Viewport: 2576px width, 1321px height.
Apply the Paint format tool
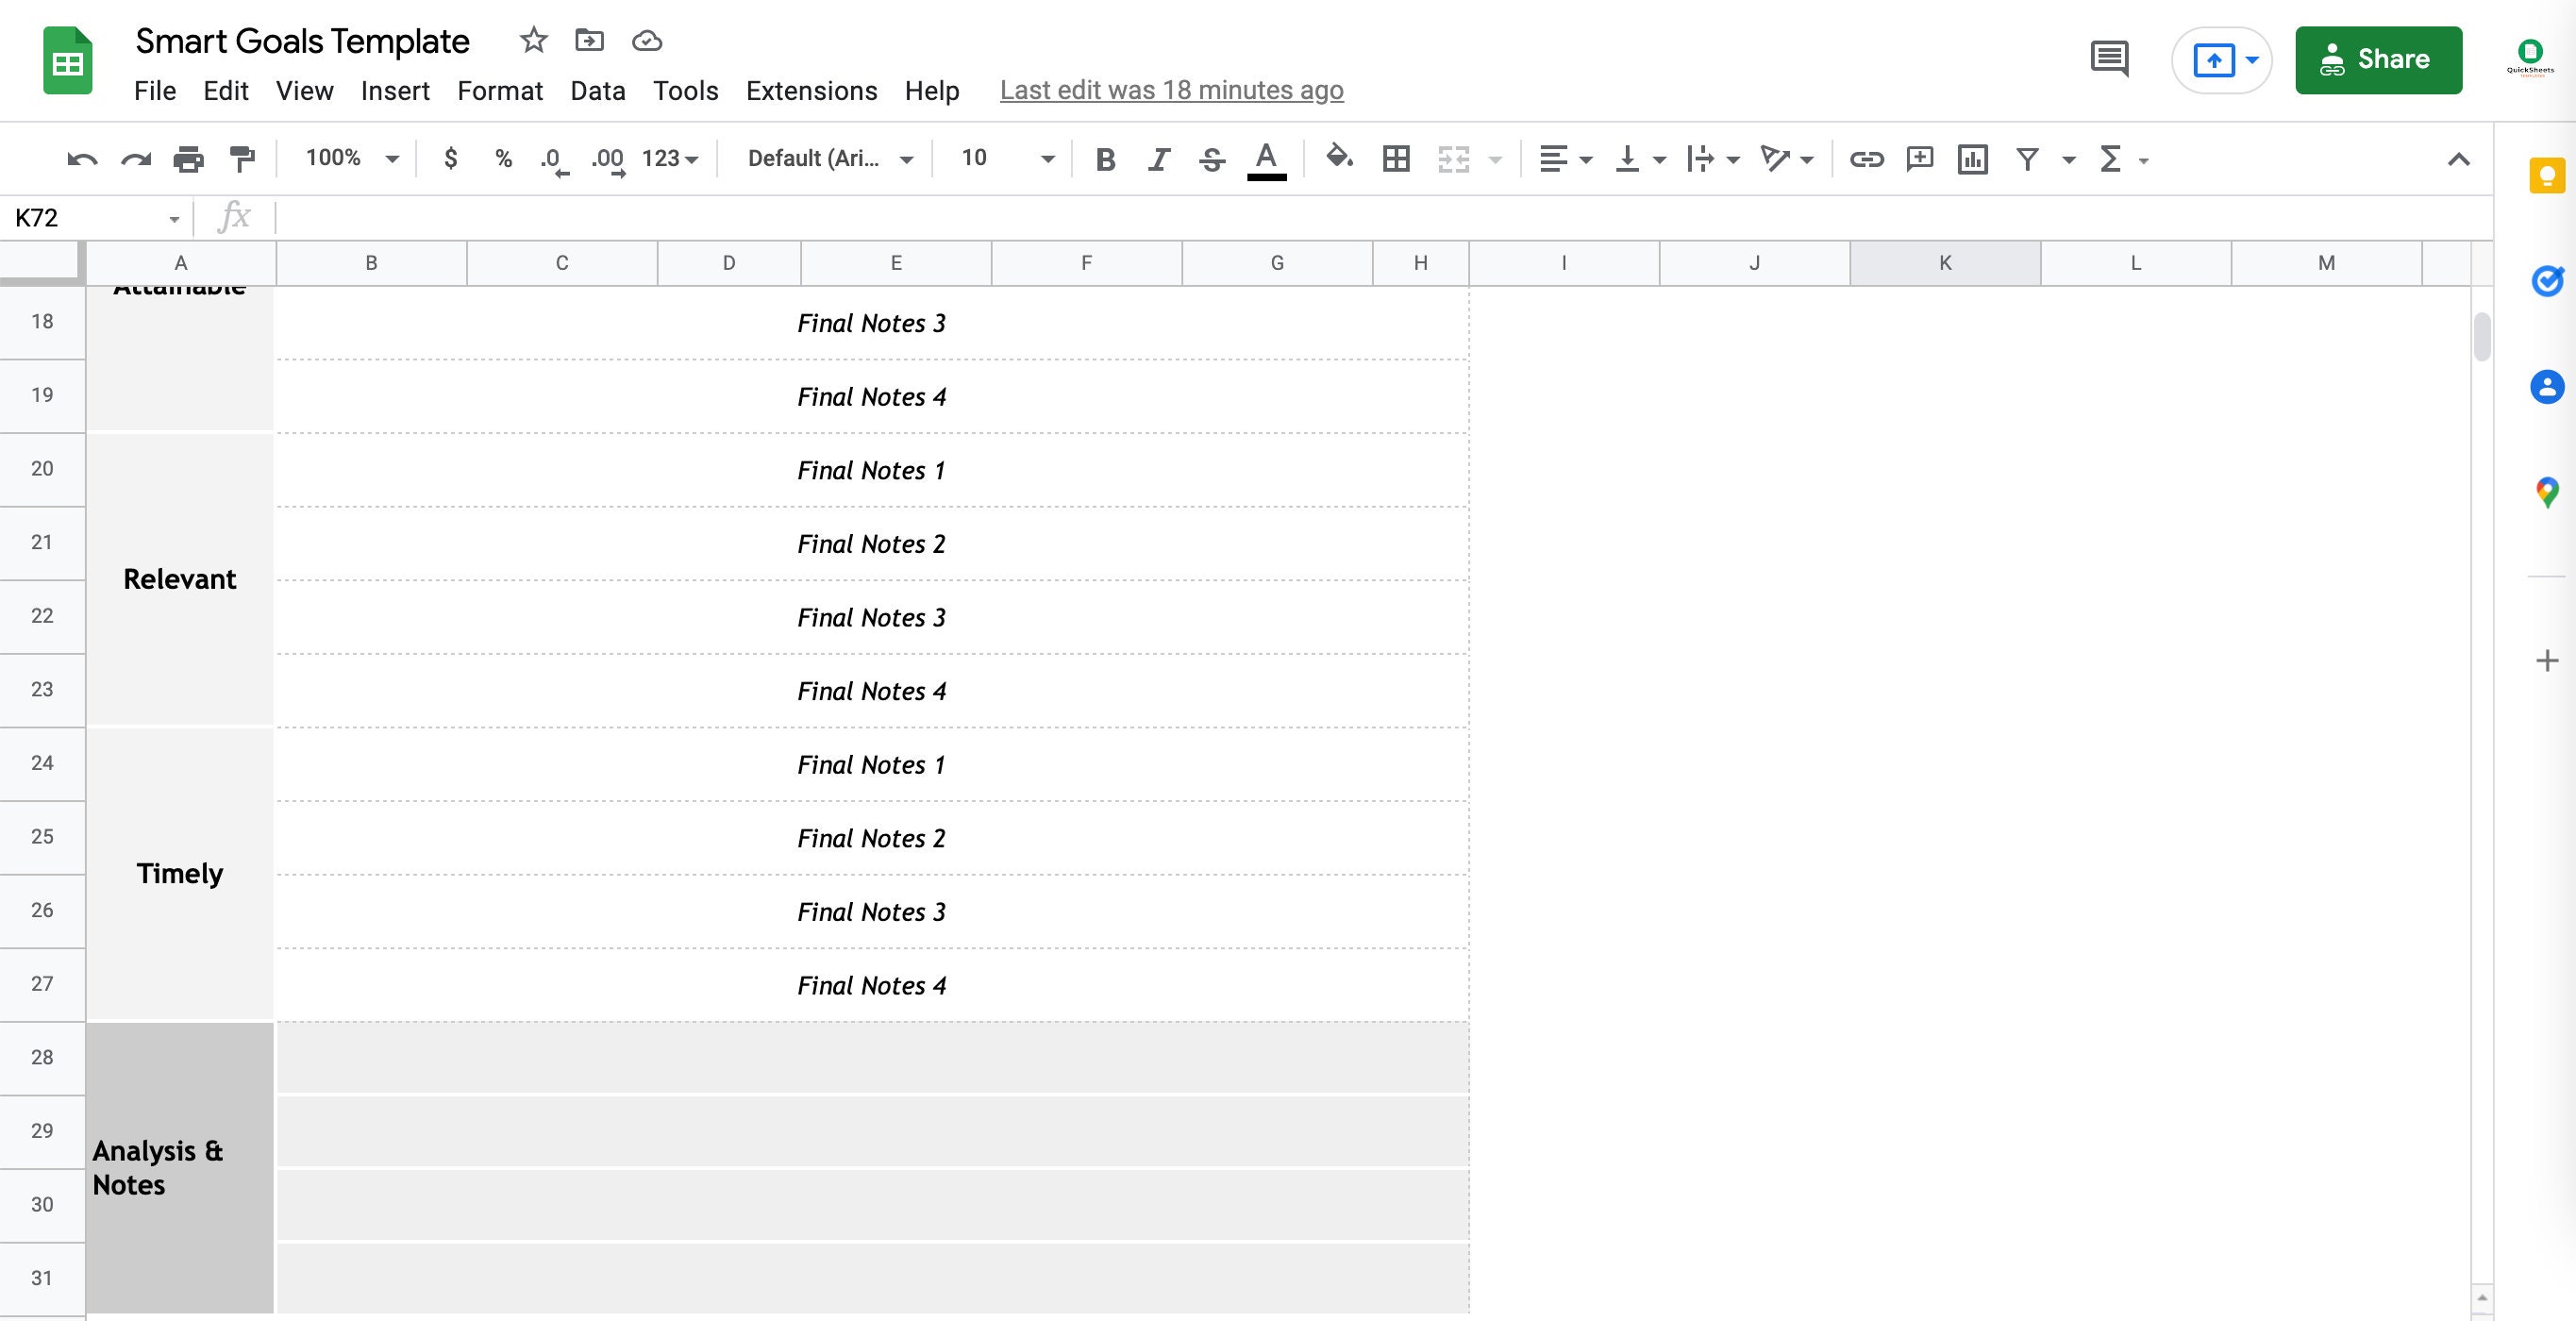(240, 158)
